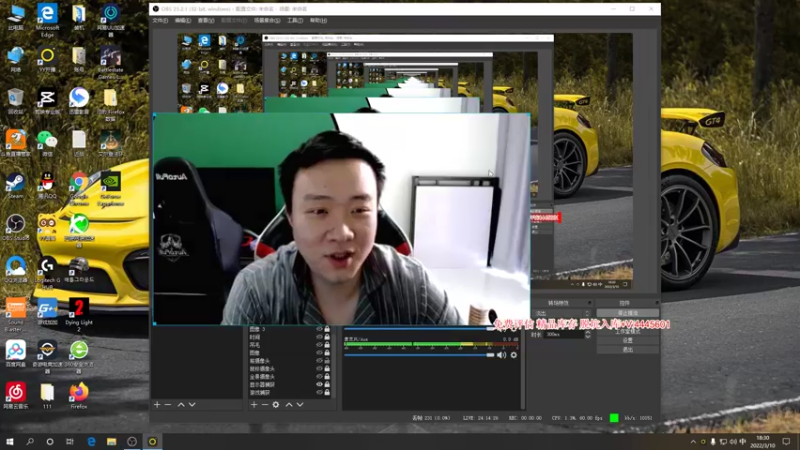Open audio mixer settings via the gear icon
The image size is (800, 450).
click(514, 355)
